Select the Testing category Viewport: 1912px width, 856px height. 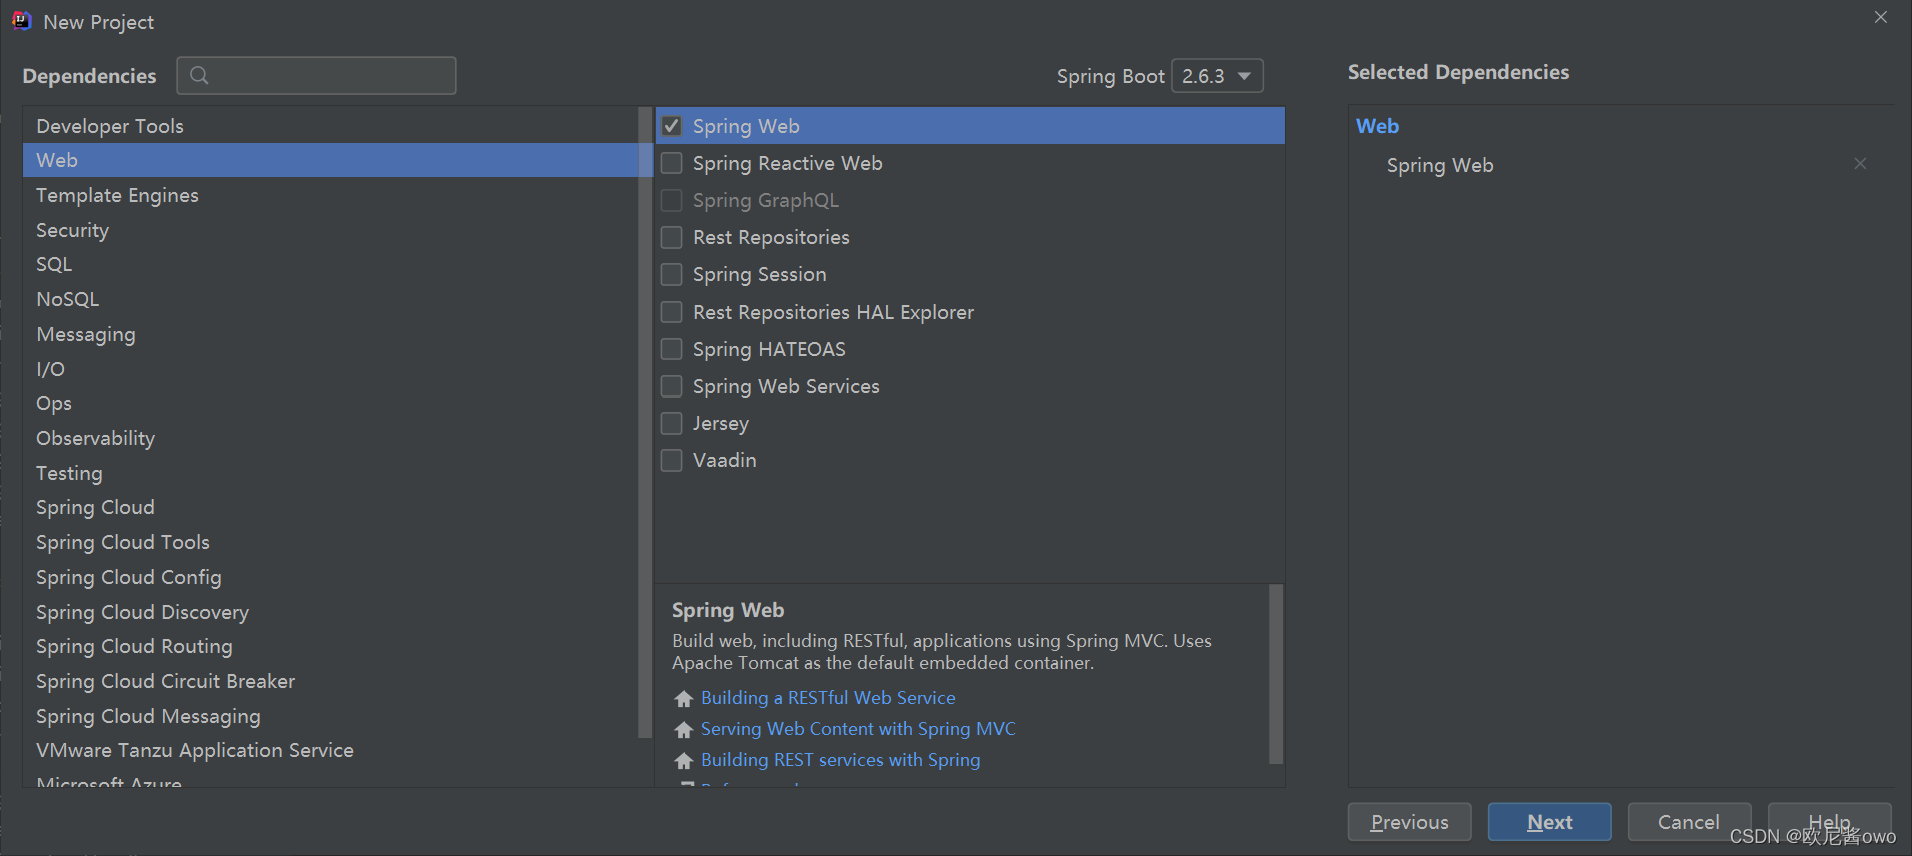330,473
